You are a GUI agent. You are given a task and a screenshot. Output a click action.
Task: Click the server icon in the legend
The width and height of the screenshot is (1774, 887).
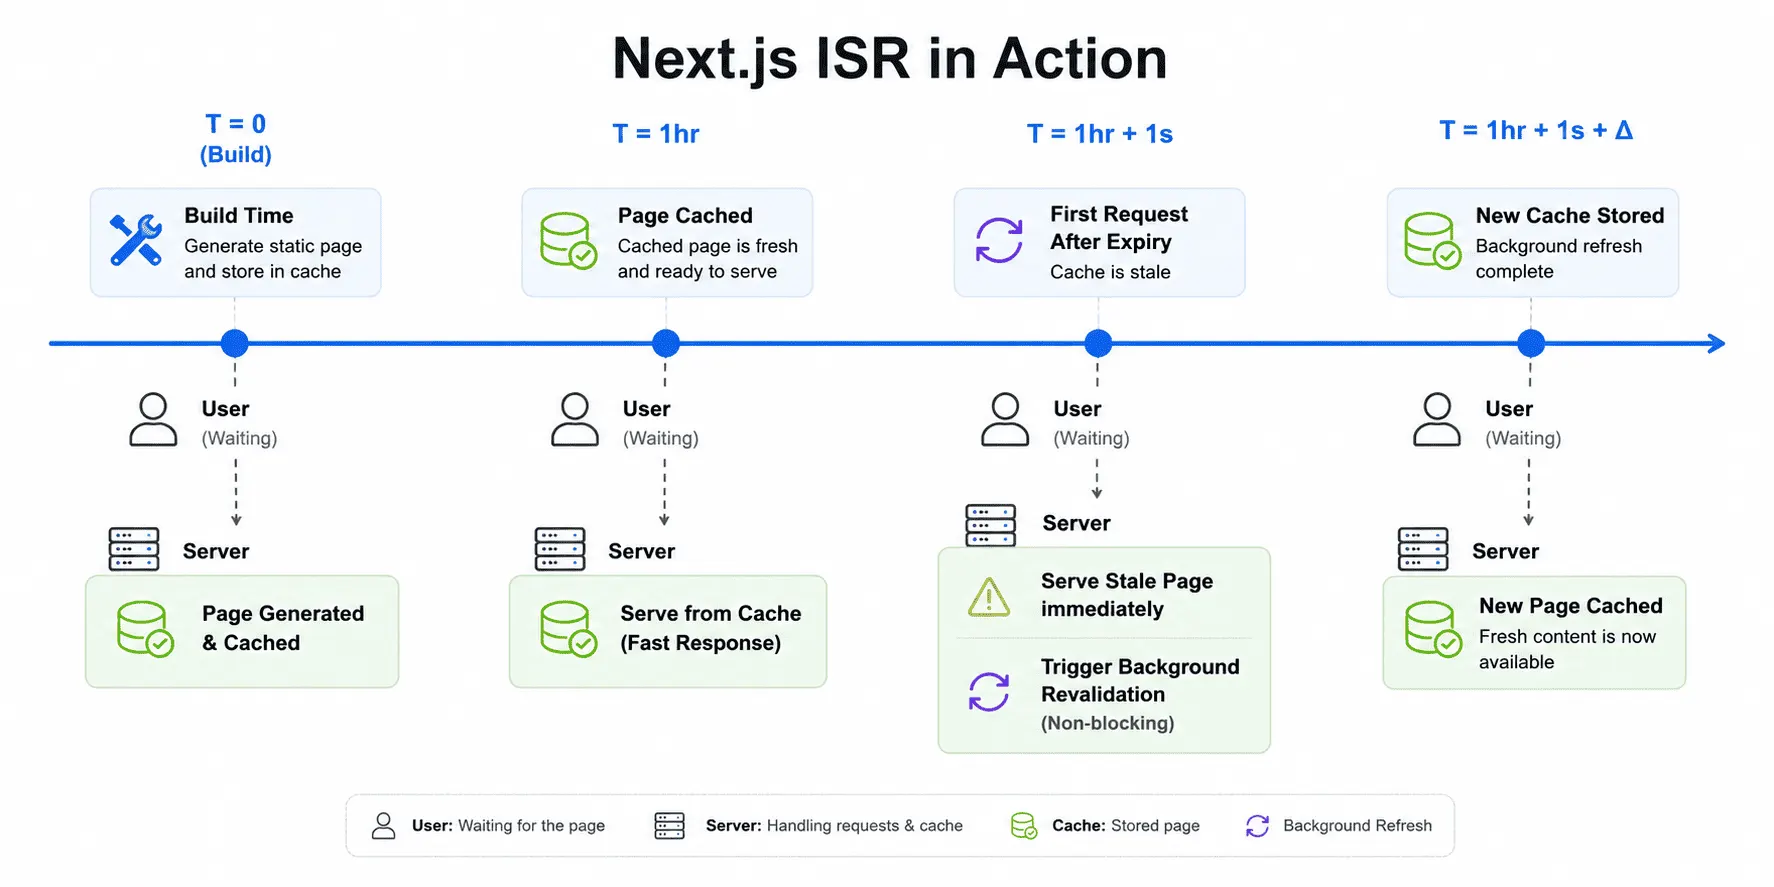669,826
